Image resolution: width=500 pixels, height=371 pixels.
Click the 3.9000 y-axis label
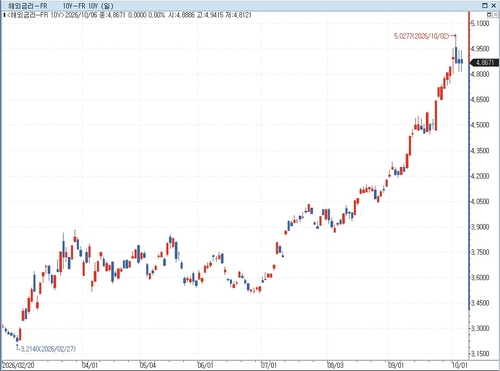point(480,227)
